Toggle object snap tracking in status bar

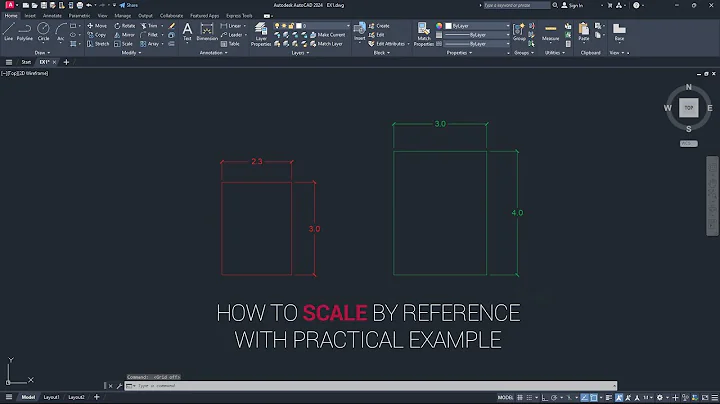[x=584, y=398]
